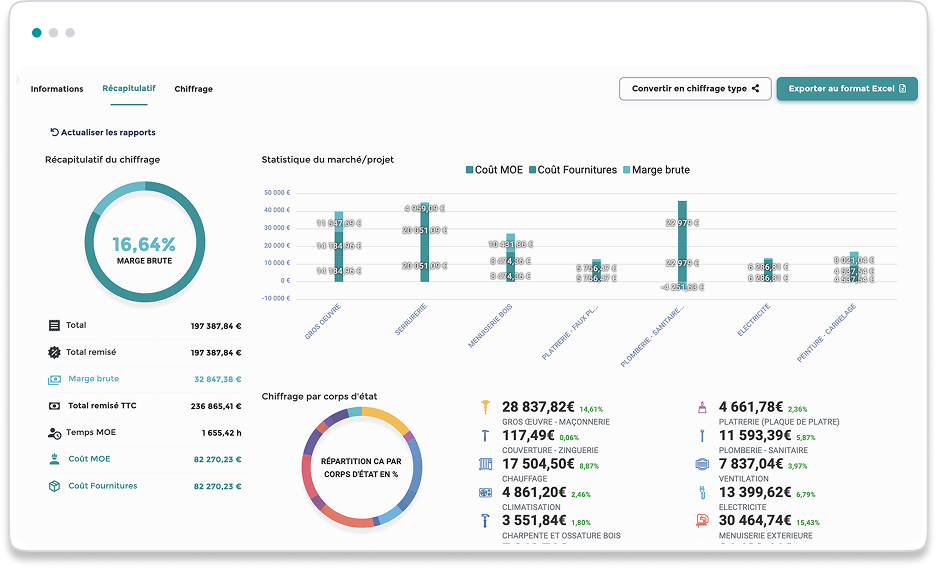
Task: Click the Plomberie - Sanitaire bar in chart
Action: click(682, 245)
